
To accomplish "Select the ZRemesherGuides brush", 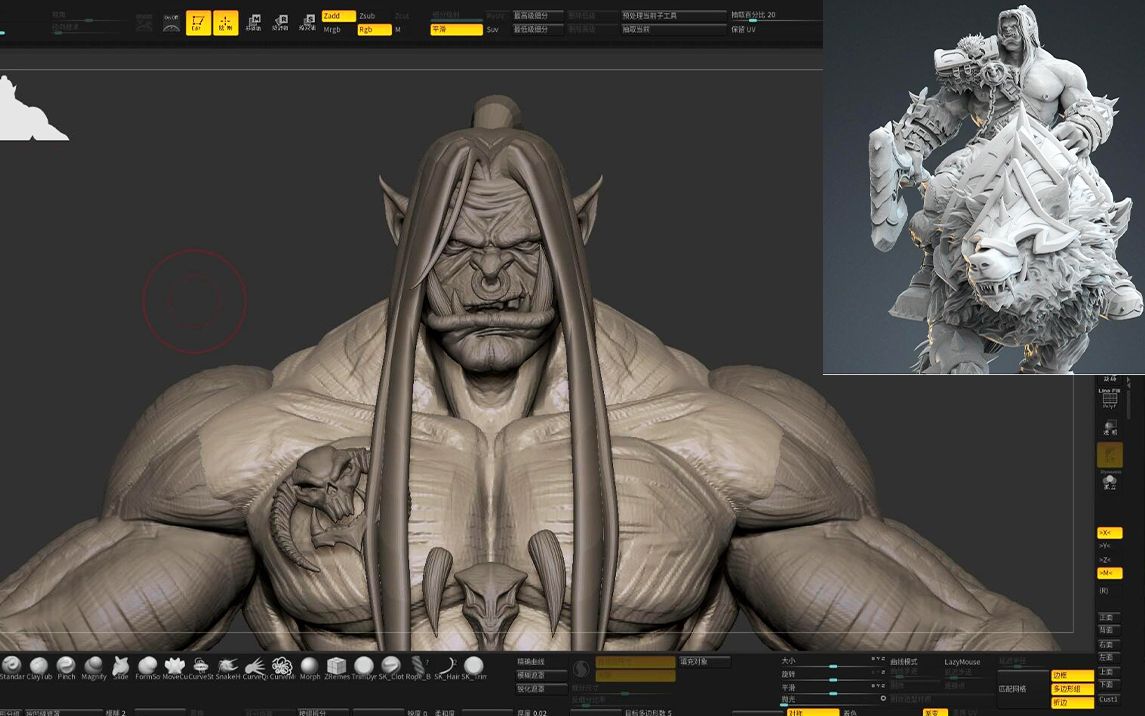I will point(337,667).
